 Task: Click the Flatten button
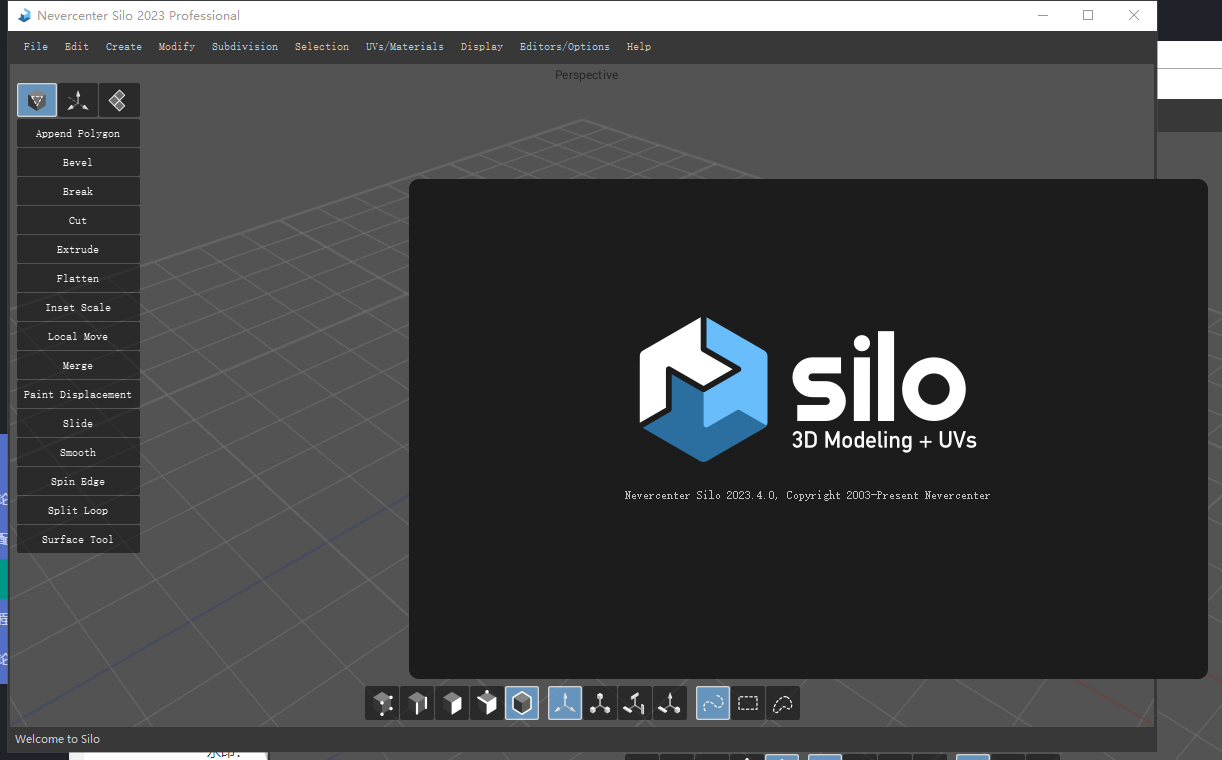tap(78, 279)
